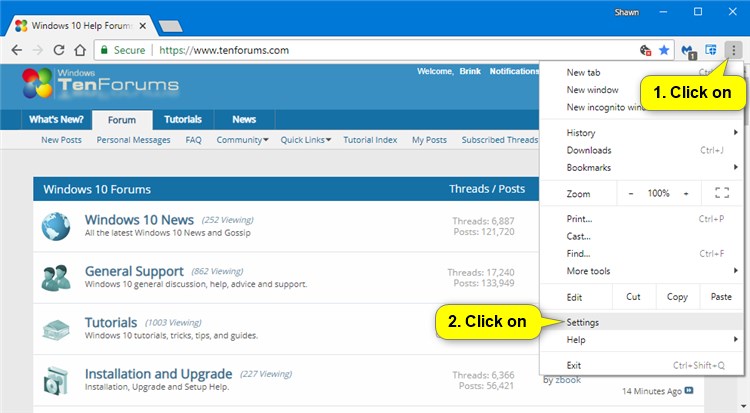Open cookie blocked icon in address bar
The width and height of the screenshot is (750, 413).
pyautogui.click(x=645, y=50)
